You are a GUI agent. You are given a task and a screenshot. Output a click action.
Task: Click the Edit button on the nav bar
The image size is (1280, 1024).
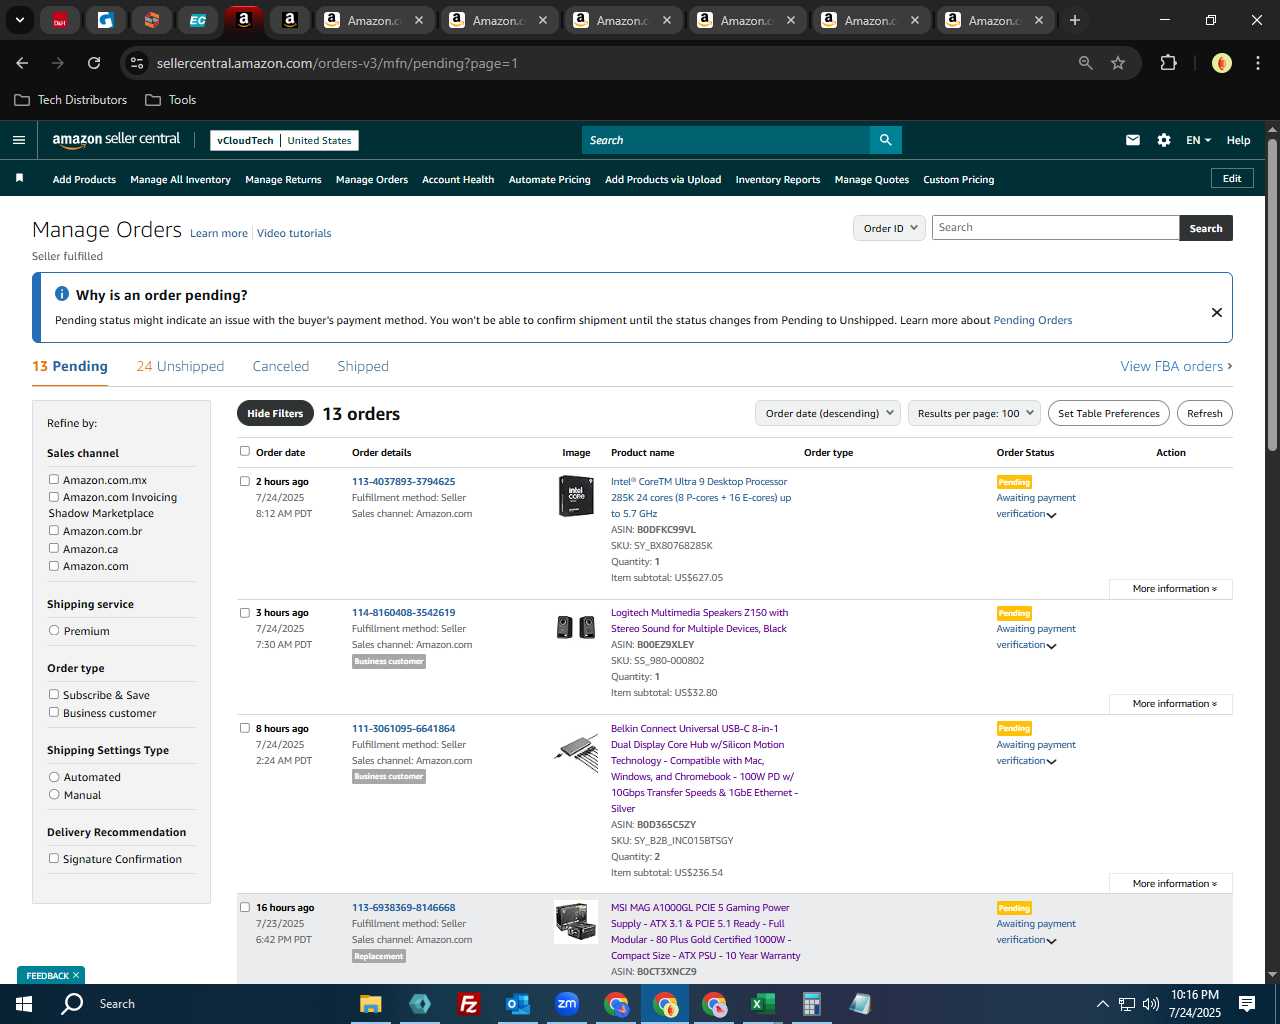(x=1232, y=178)
